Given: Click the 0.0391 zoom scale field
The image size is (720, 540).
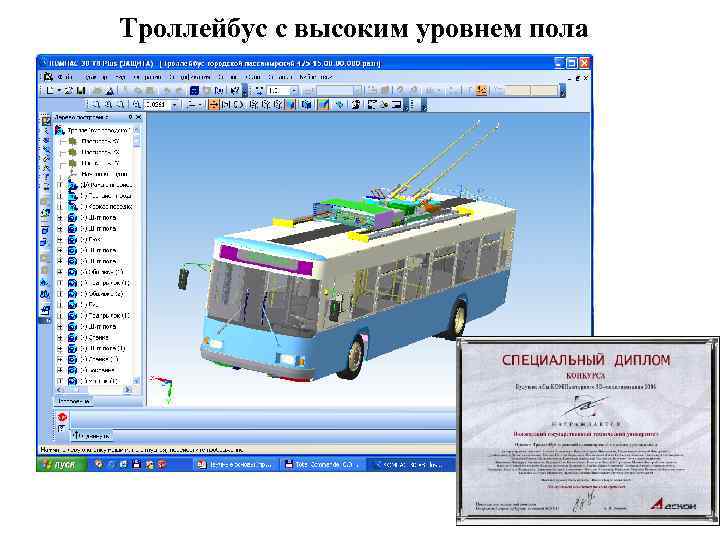Looking at the screenshot, I should 156,105.
